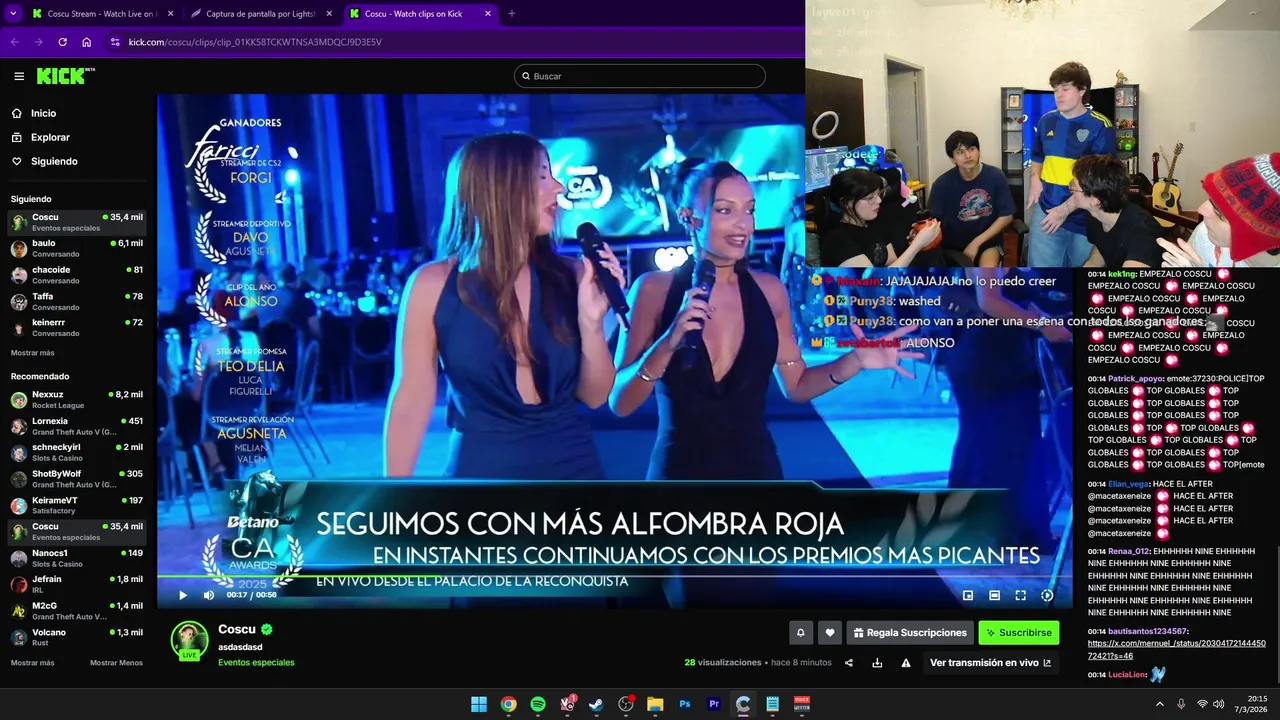Open schneckyirl recommended channel
1280x720 pixels.
pyautogui.click(x=77, y=452)
